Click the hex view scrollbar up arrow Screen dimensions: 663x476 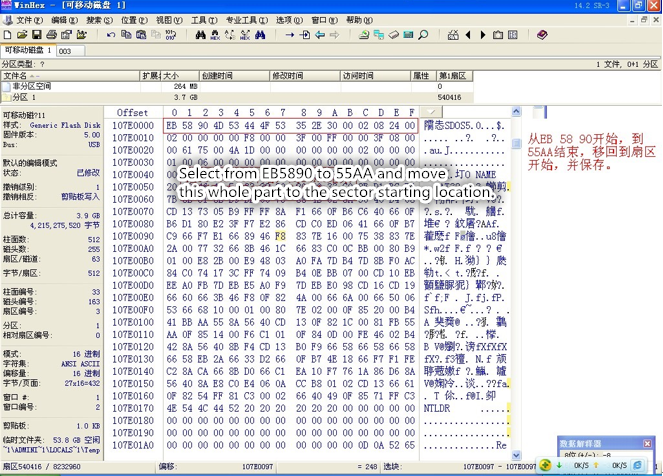tap(516, 112)
